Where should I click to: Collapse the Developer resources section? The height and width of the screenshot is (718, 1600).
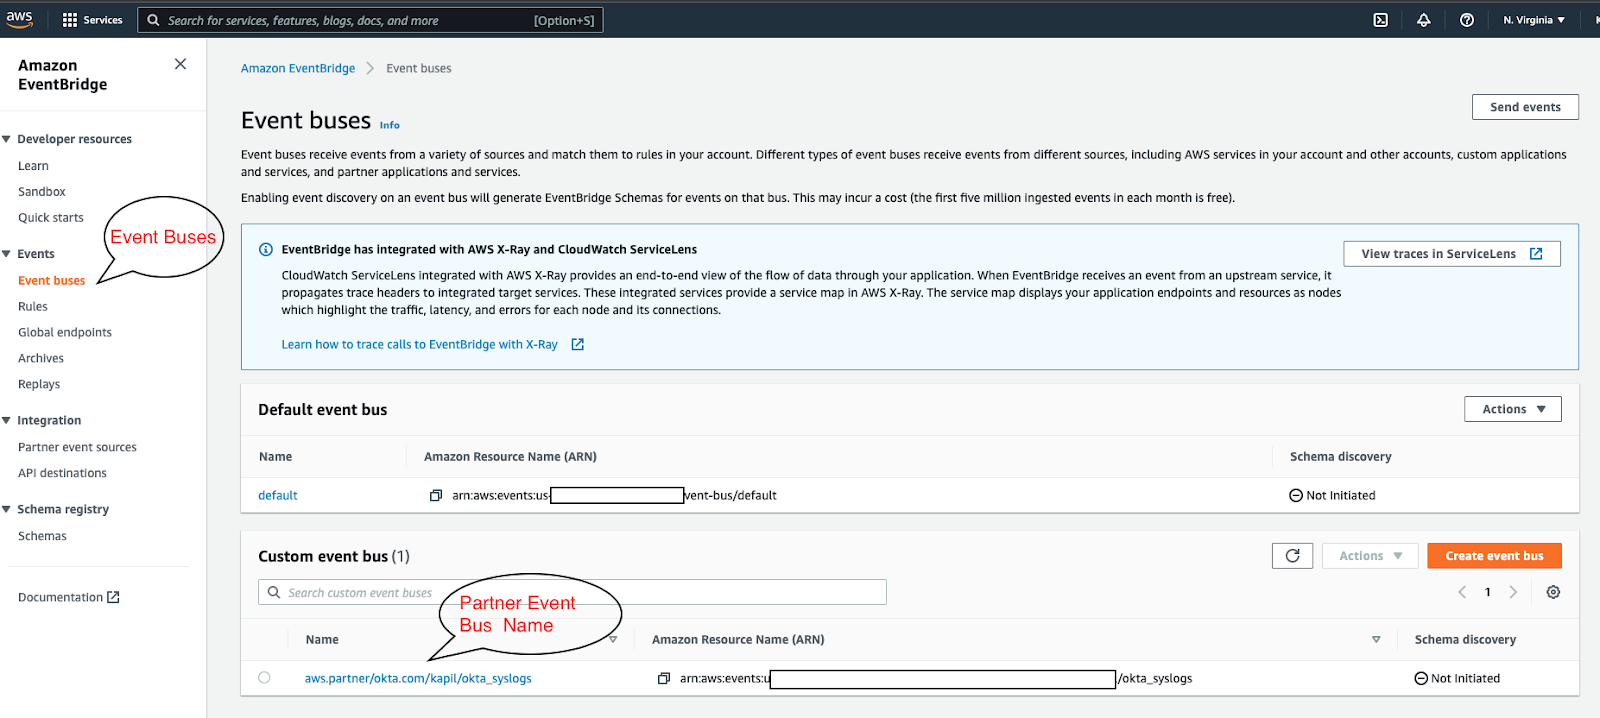(x=7, y=139)
